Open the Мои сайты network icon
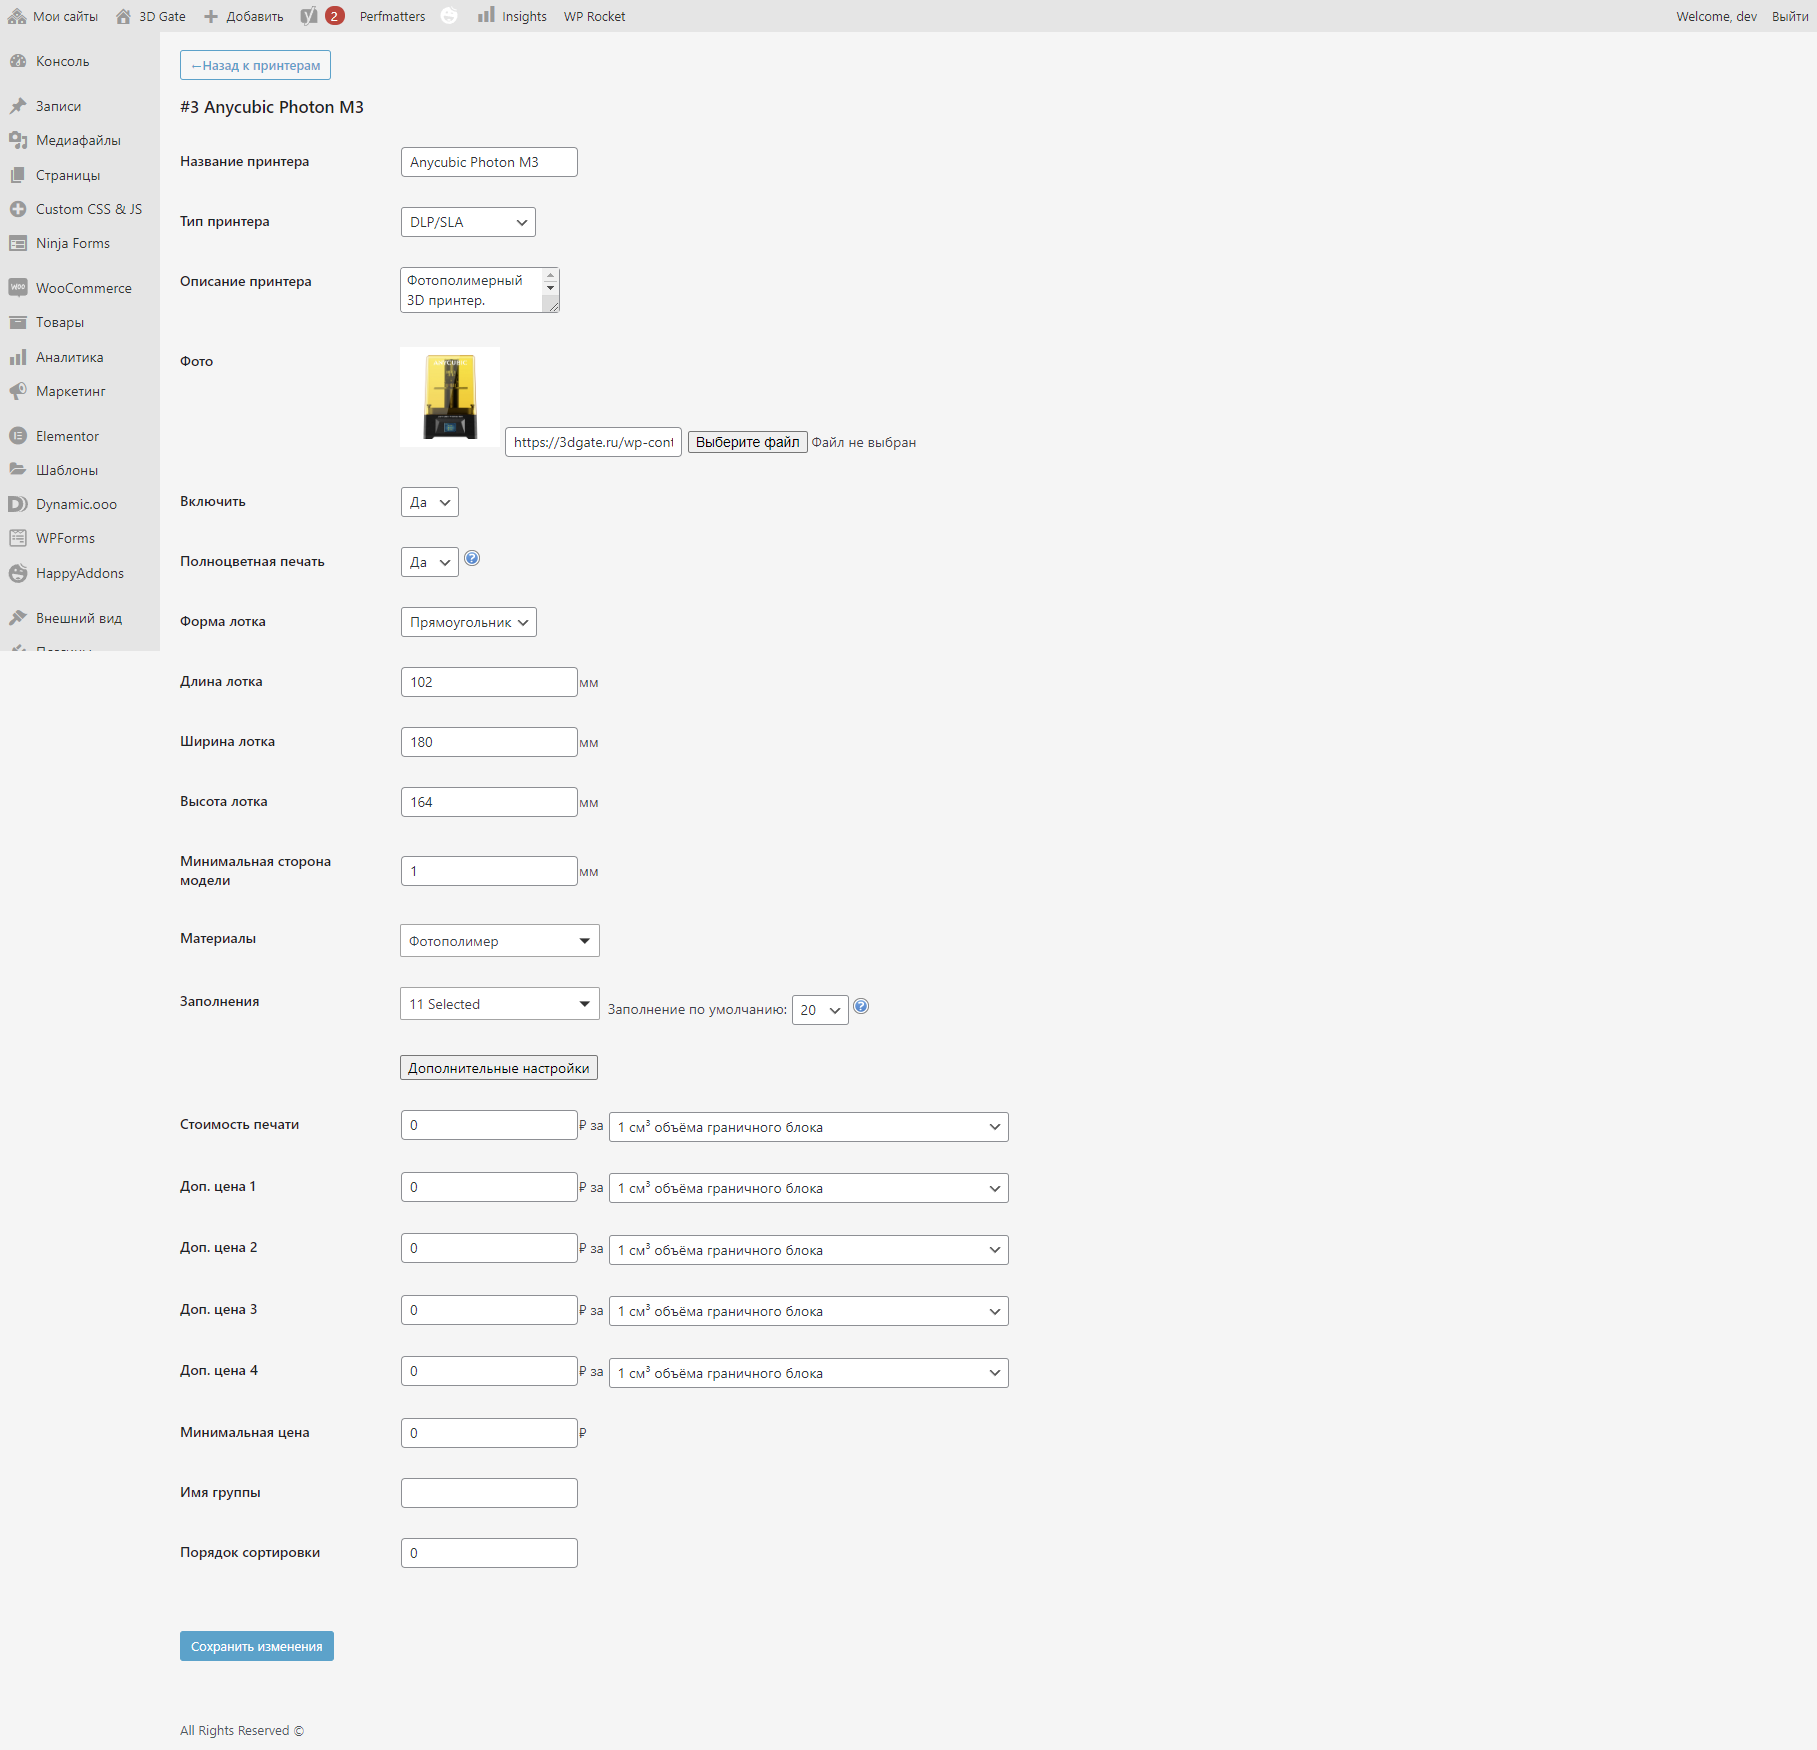The height and width of the screenshot is (1750, 1817). [17, 16]
